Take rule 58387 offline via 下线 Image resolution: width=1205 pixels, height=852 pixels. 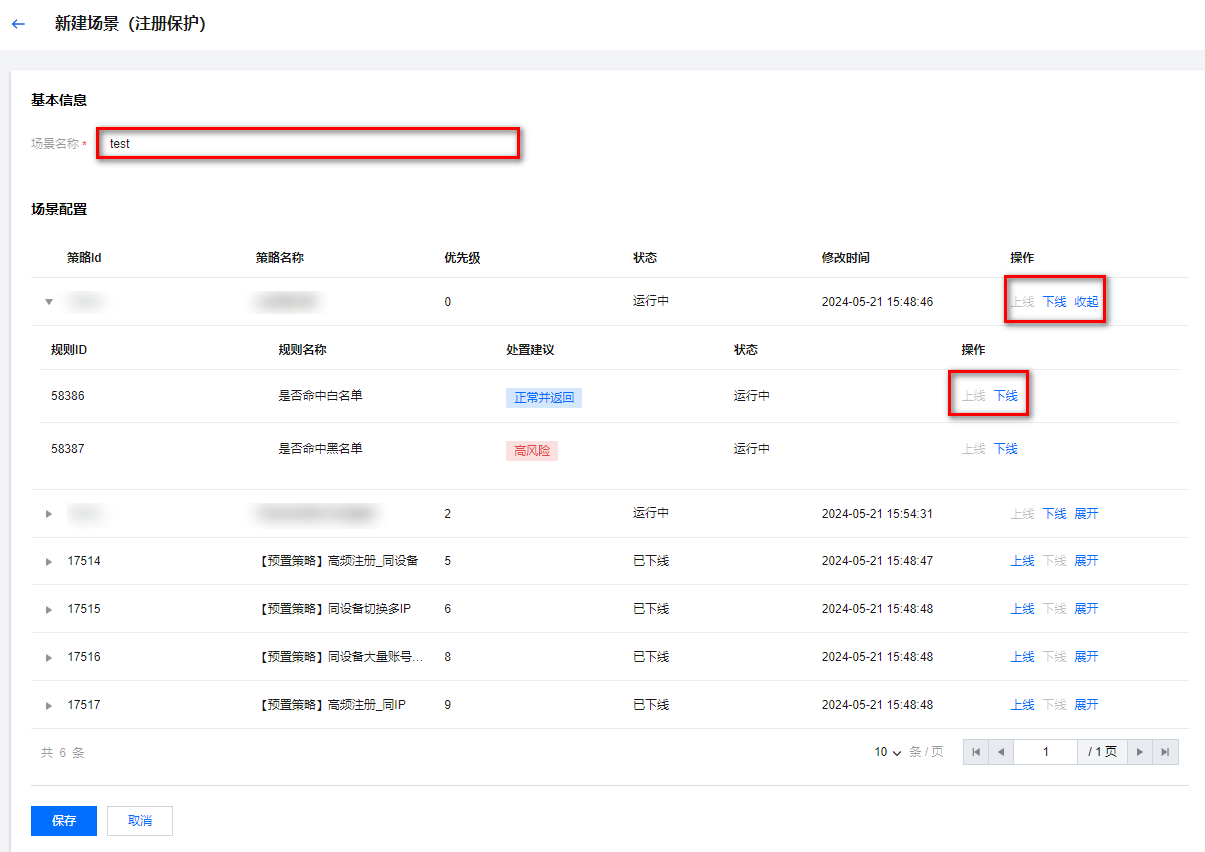click(x=1005, y=449)
